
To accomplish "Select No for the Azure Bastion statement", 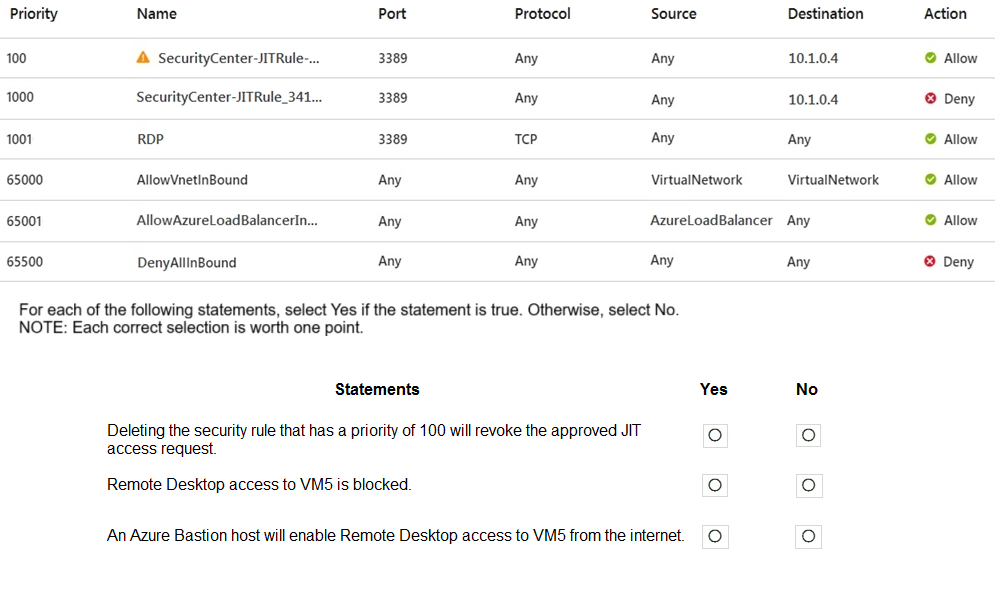I will [x=808, y=536].
